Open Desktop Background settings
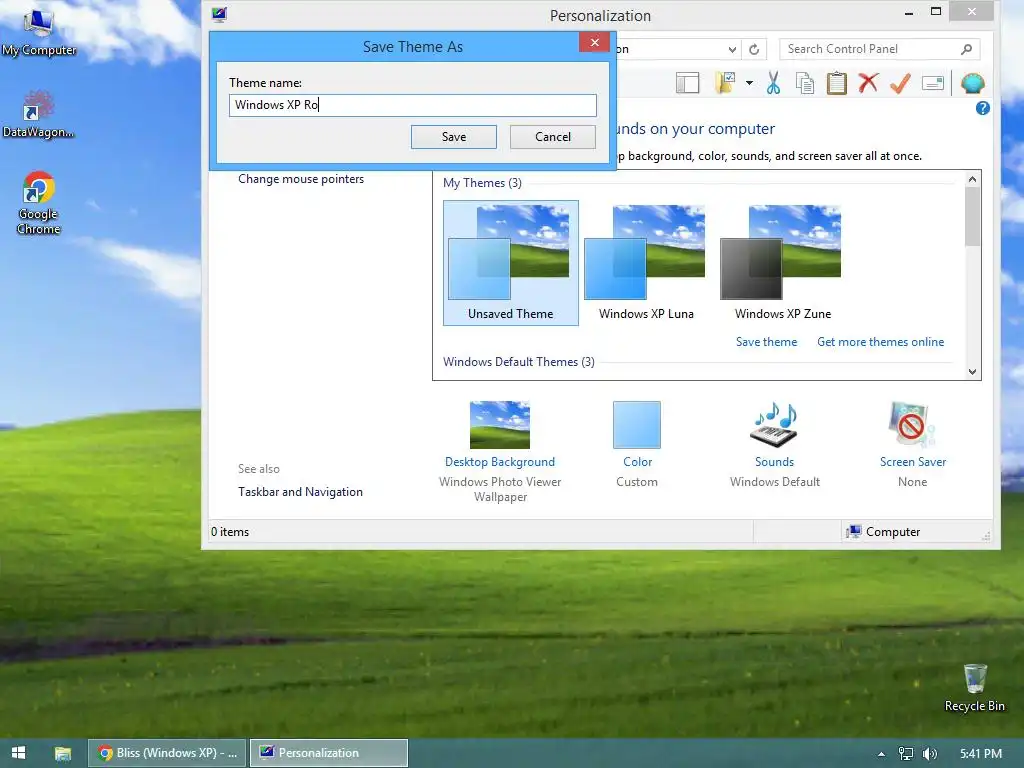 coord(500,425)
